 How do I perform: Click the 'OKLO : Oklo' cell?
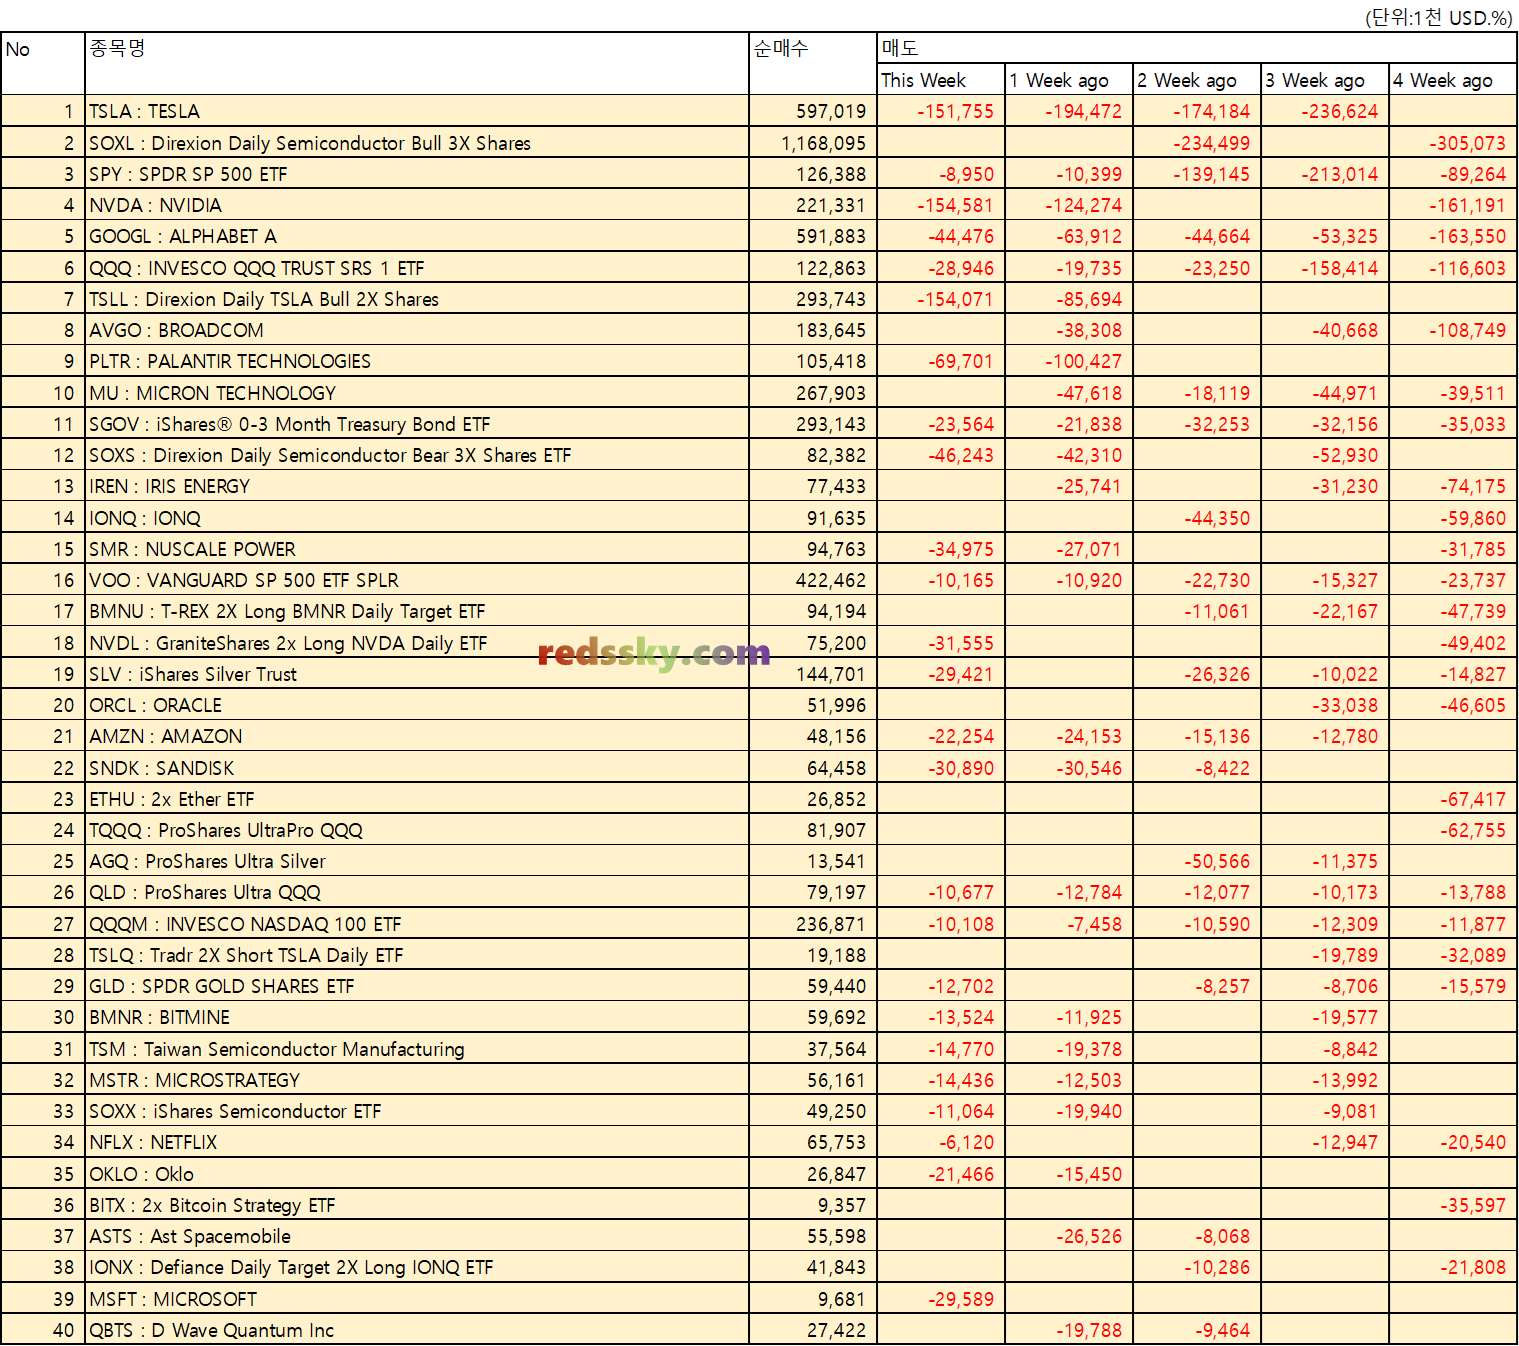(417, 1174)
